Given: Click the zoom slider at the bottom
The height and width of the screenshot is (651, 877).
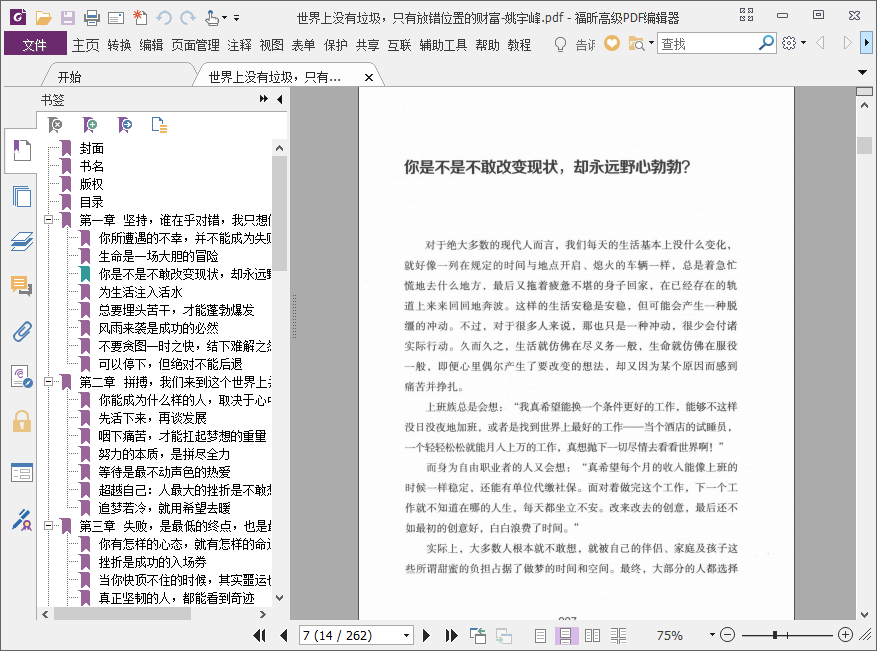Looking at the screenshot, I should click(789, 635).
